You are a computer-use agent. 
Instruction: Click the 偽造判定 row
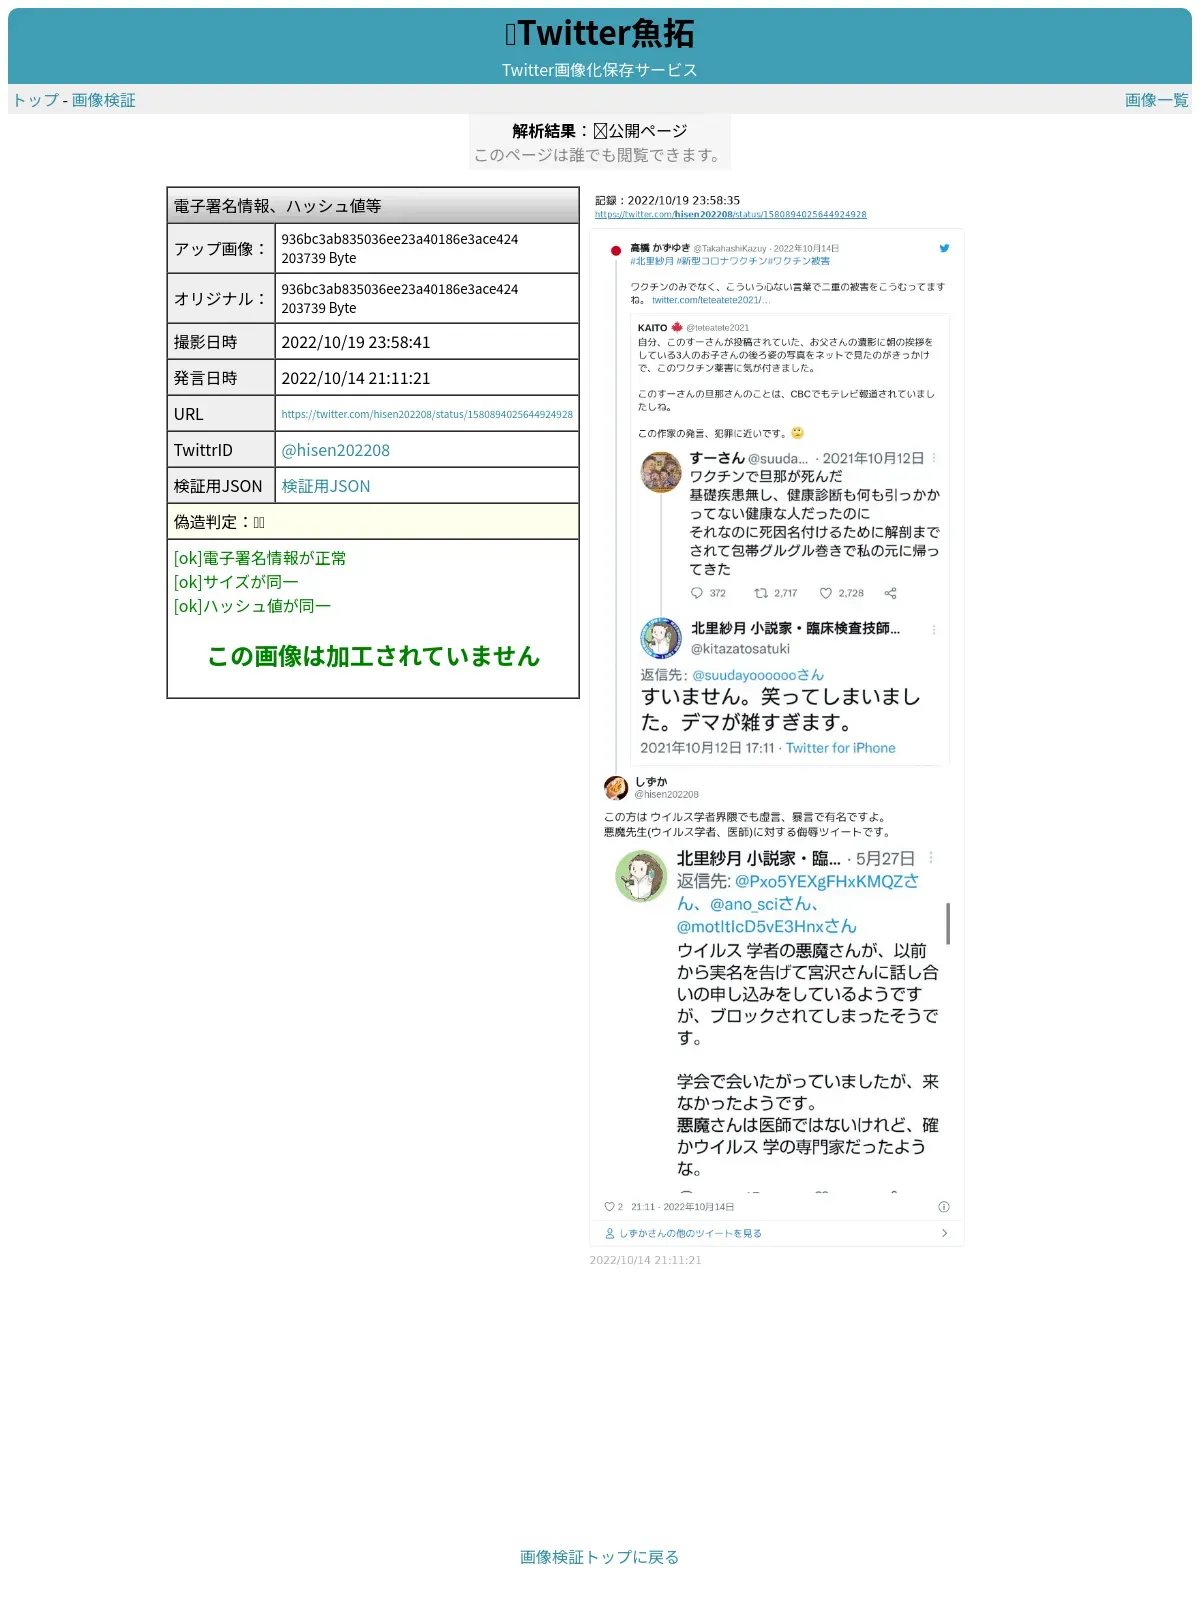point(373,521)
